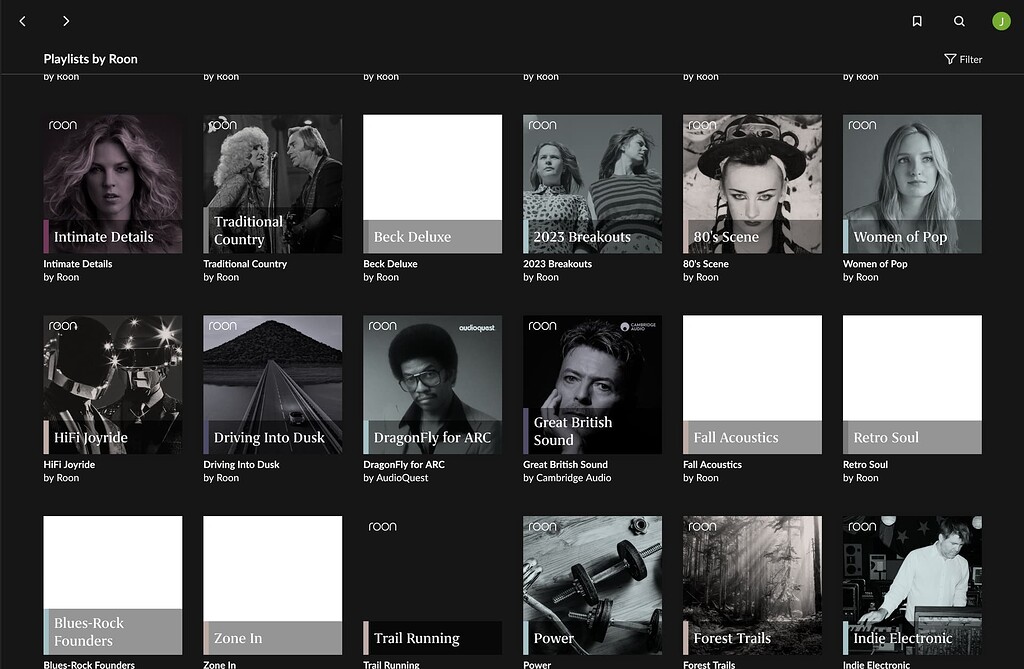The width and height of the screenshot is (1024, 669).
Task: Open the Women of Pop playlist
Action: pos(912,183)
